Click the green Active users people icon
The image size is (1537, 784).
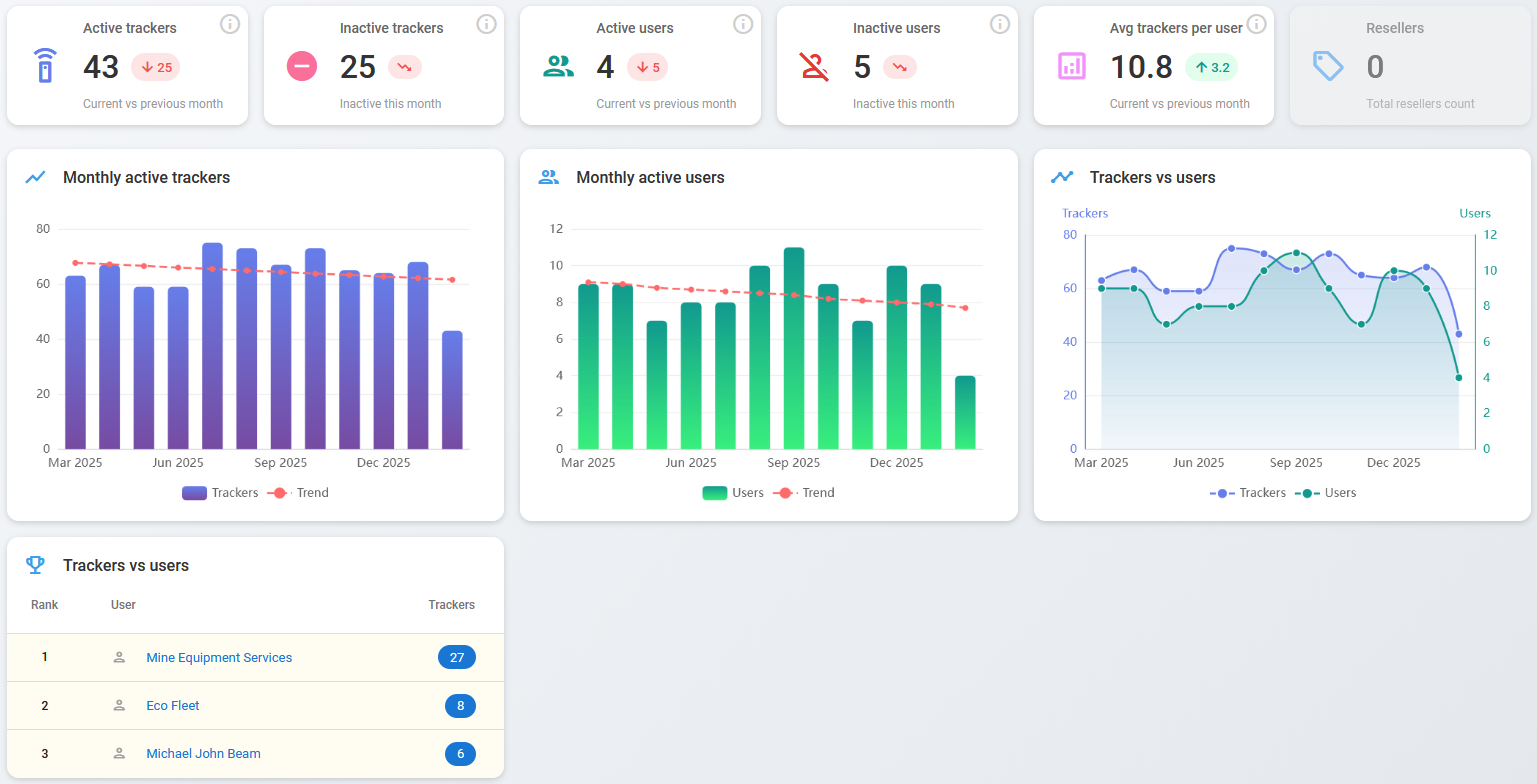[x=558, y=66]
